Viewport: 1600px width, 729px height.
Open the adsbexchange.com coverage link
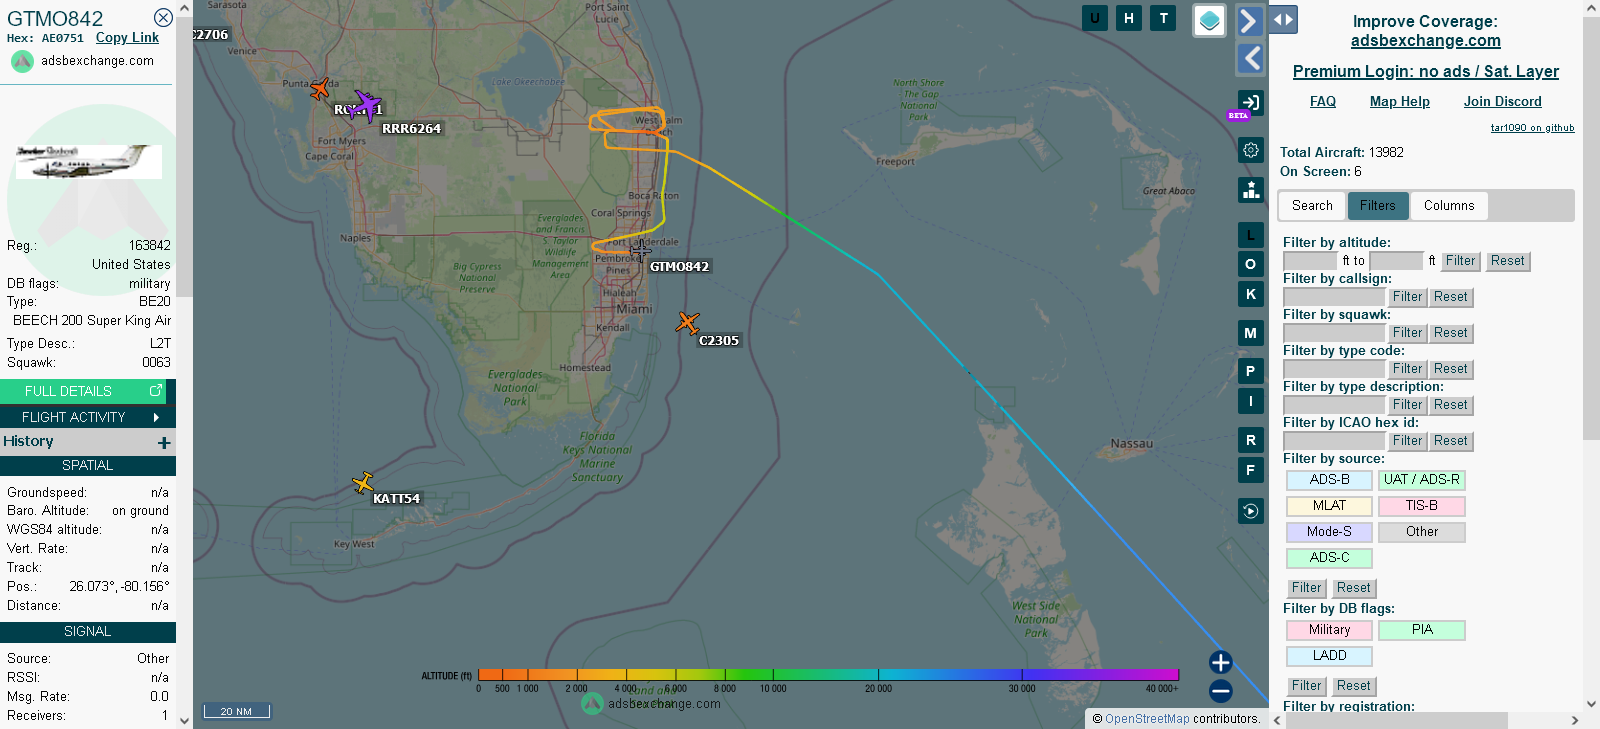click(x=1425, y=40)
